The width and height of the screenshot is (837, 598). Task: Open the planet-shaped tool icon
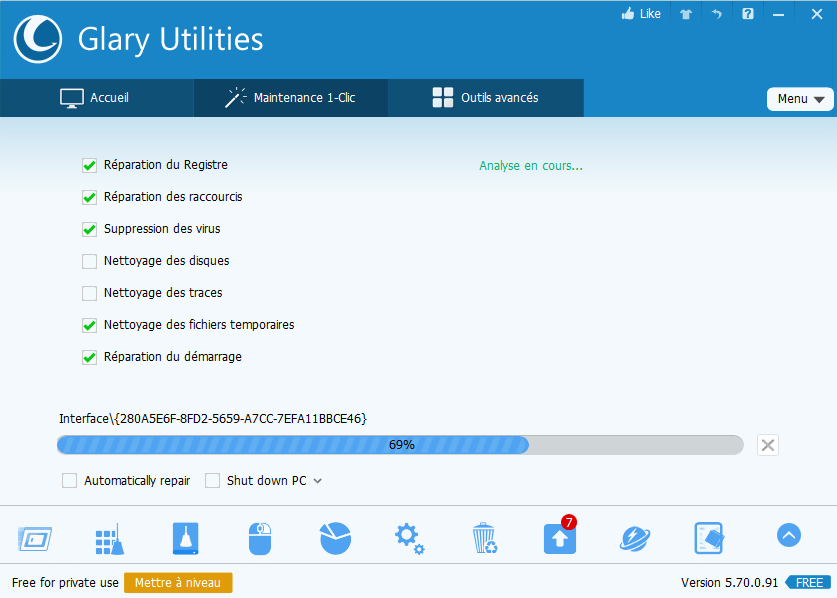coord(634,538)
